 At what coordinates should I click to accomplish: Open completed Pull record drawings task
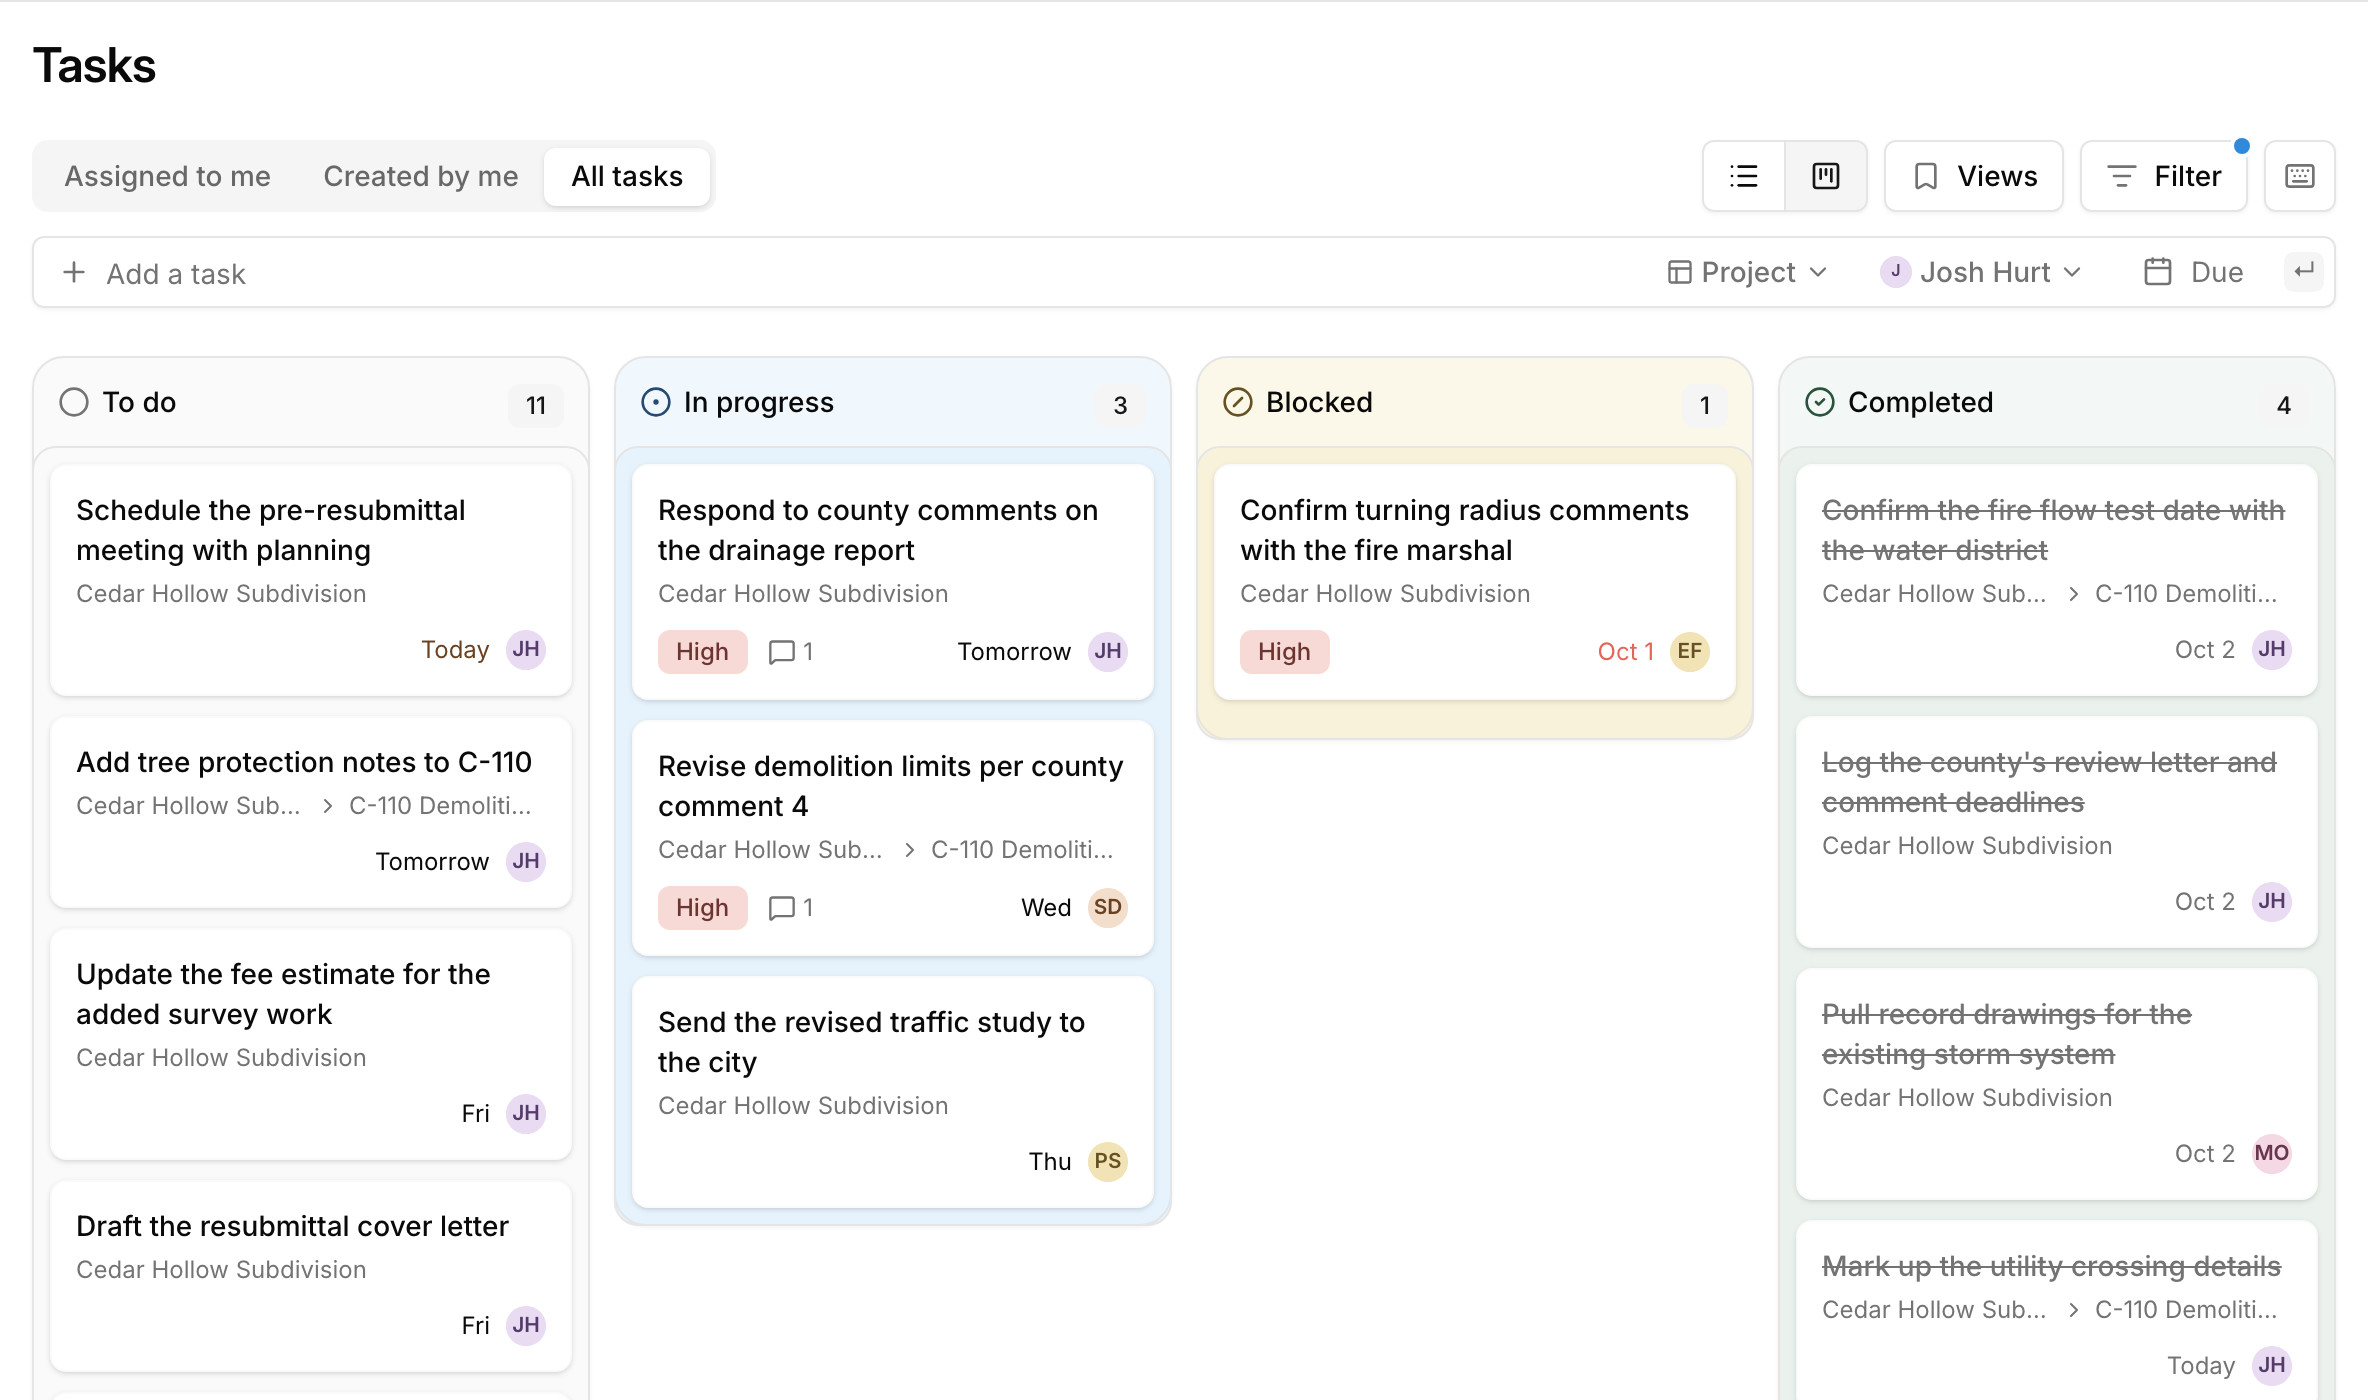pos(2057,1084)
